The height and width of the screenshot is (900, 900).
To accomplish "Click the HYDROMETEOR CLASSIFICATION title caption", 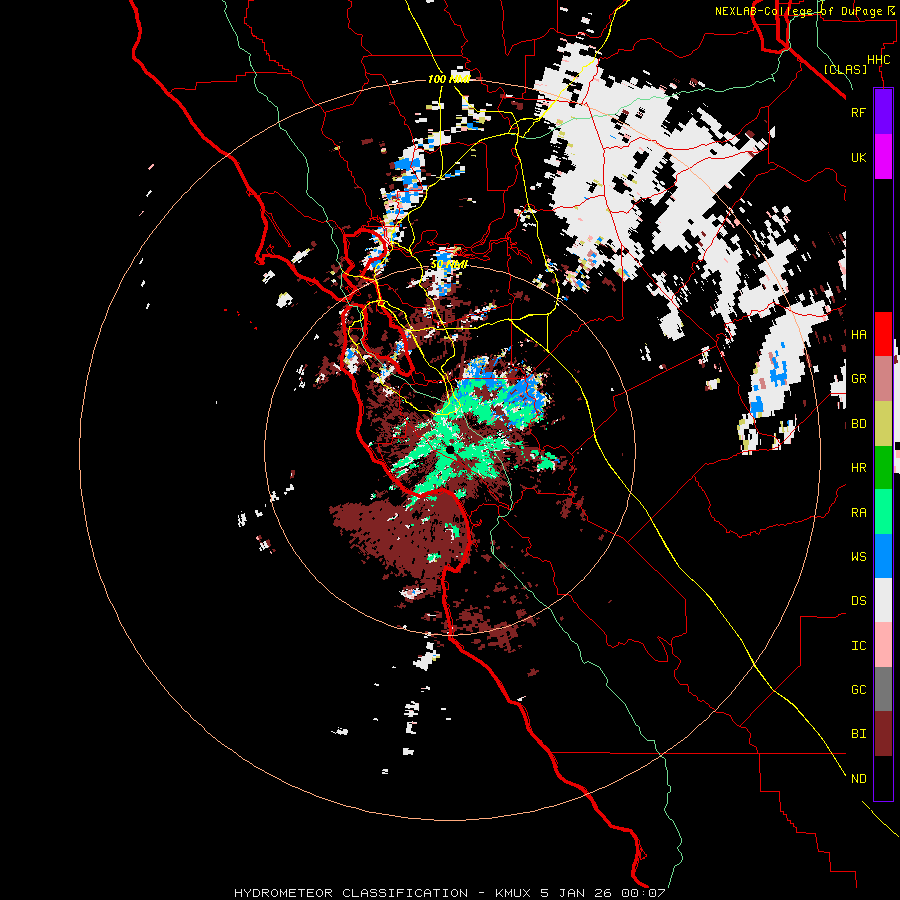I will pyautogui.click(x=449, y=893).
